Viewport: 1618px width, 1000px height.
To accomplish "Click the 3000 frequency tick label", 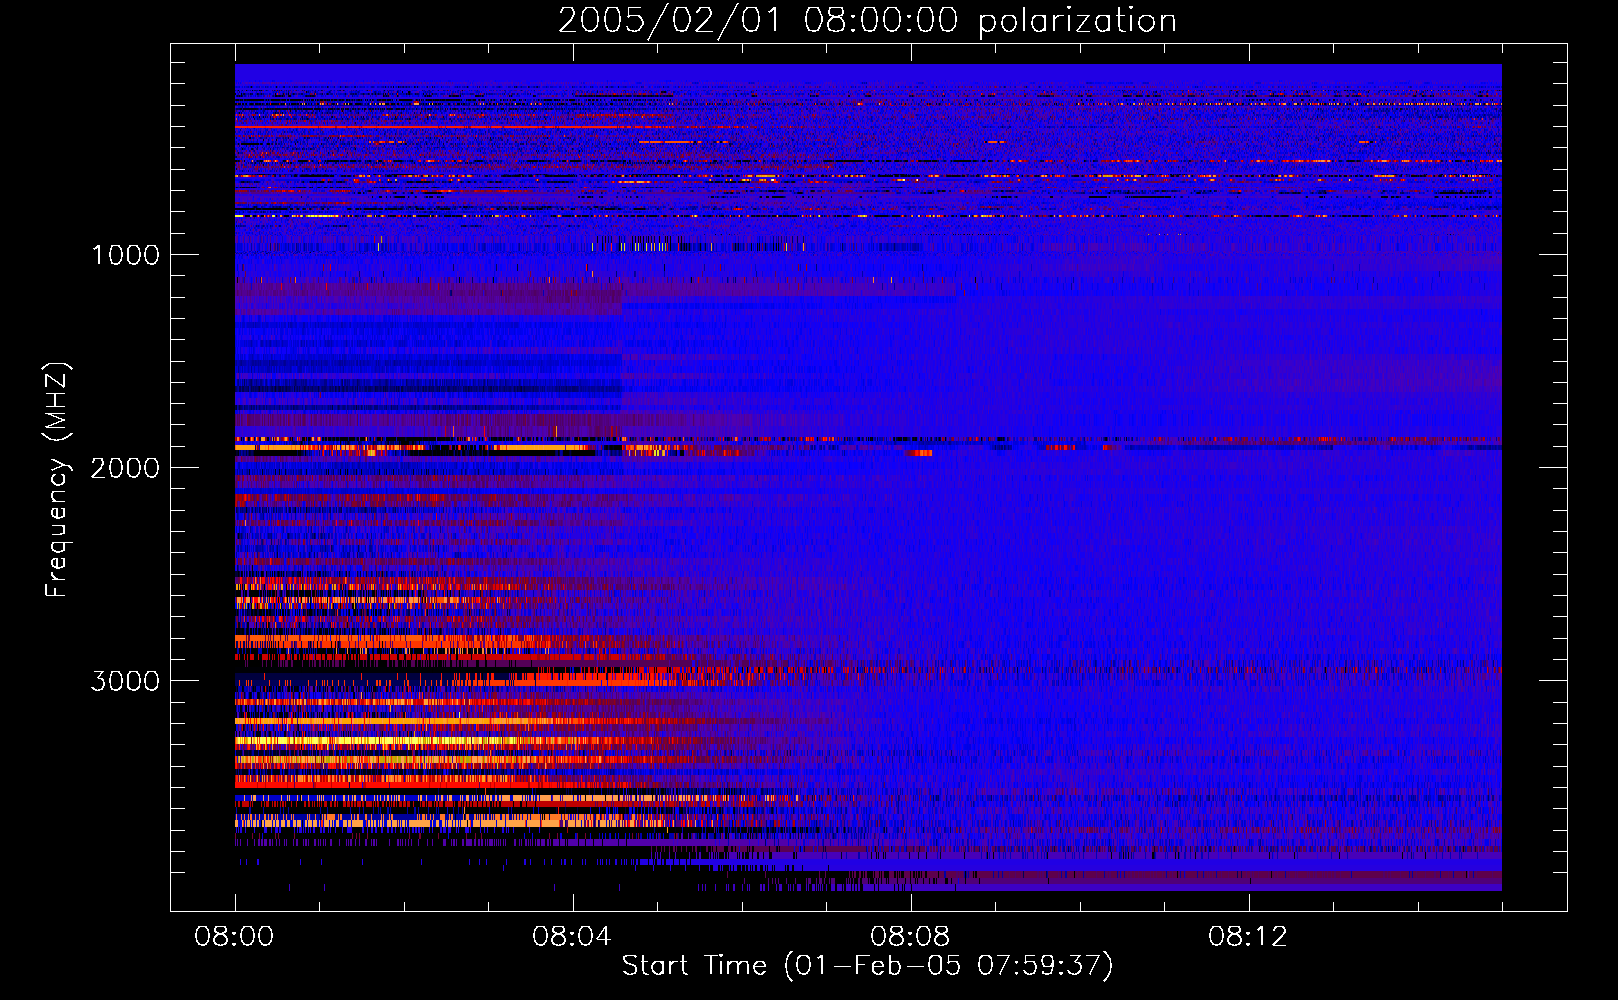I will pos(125,681).
